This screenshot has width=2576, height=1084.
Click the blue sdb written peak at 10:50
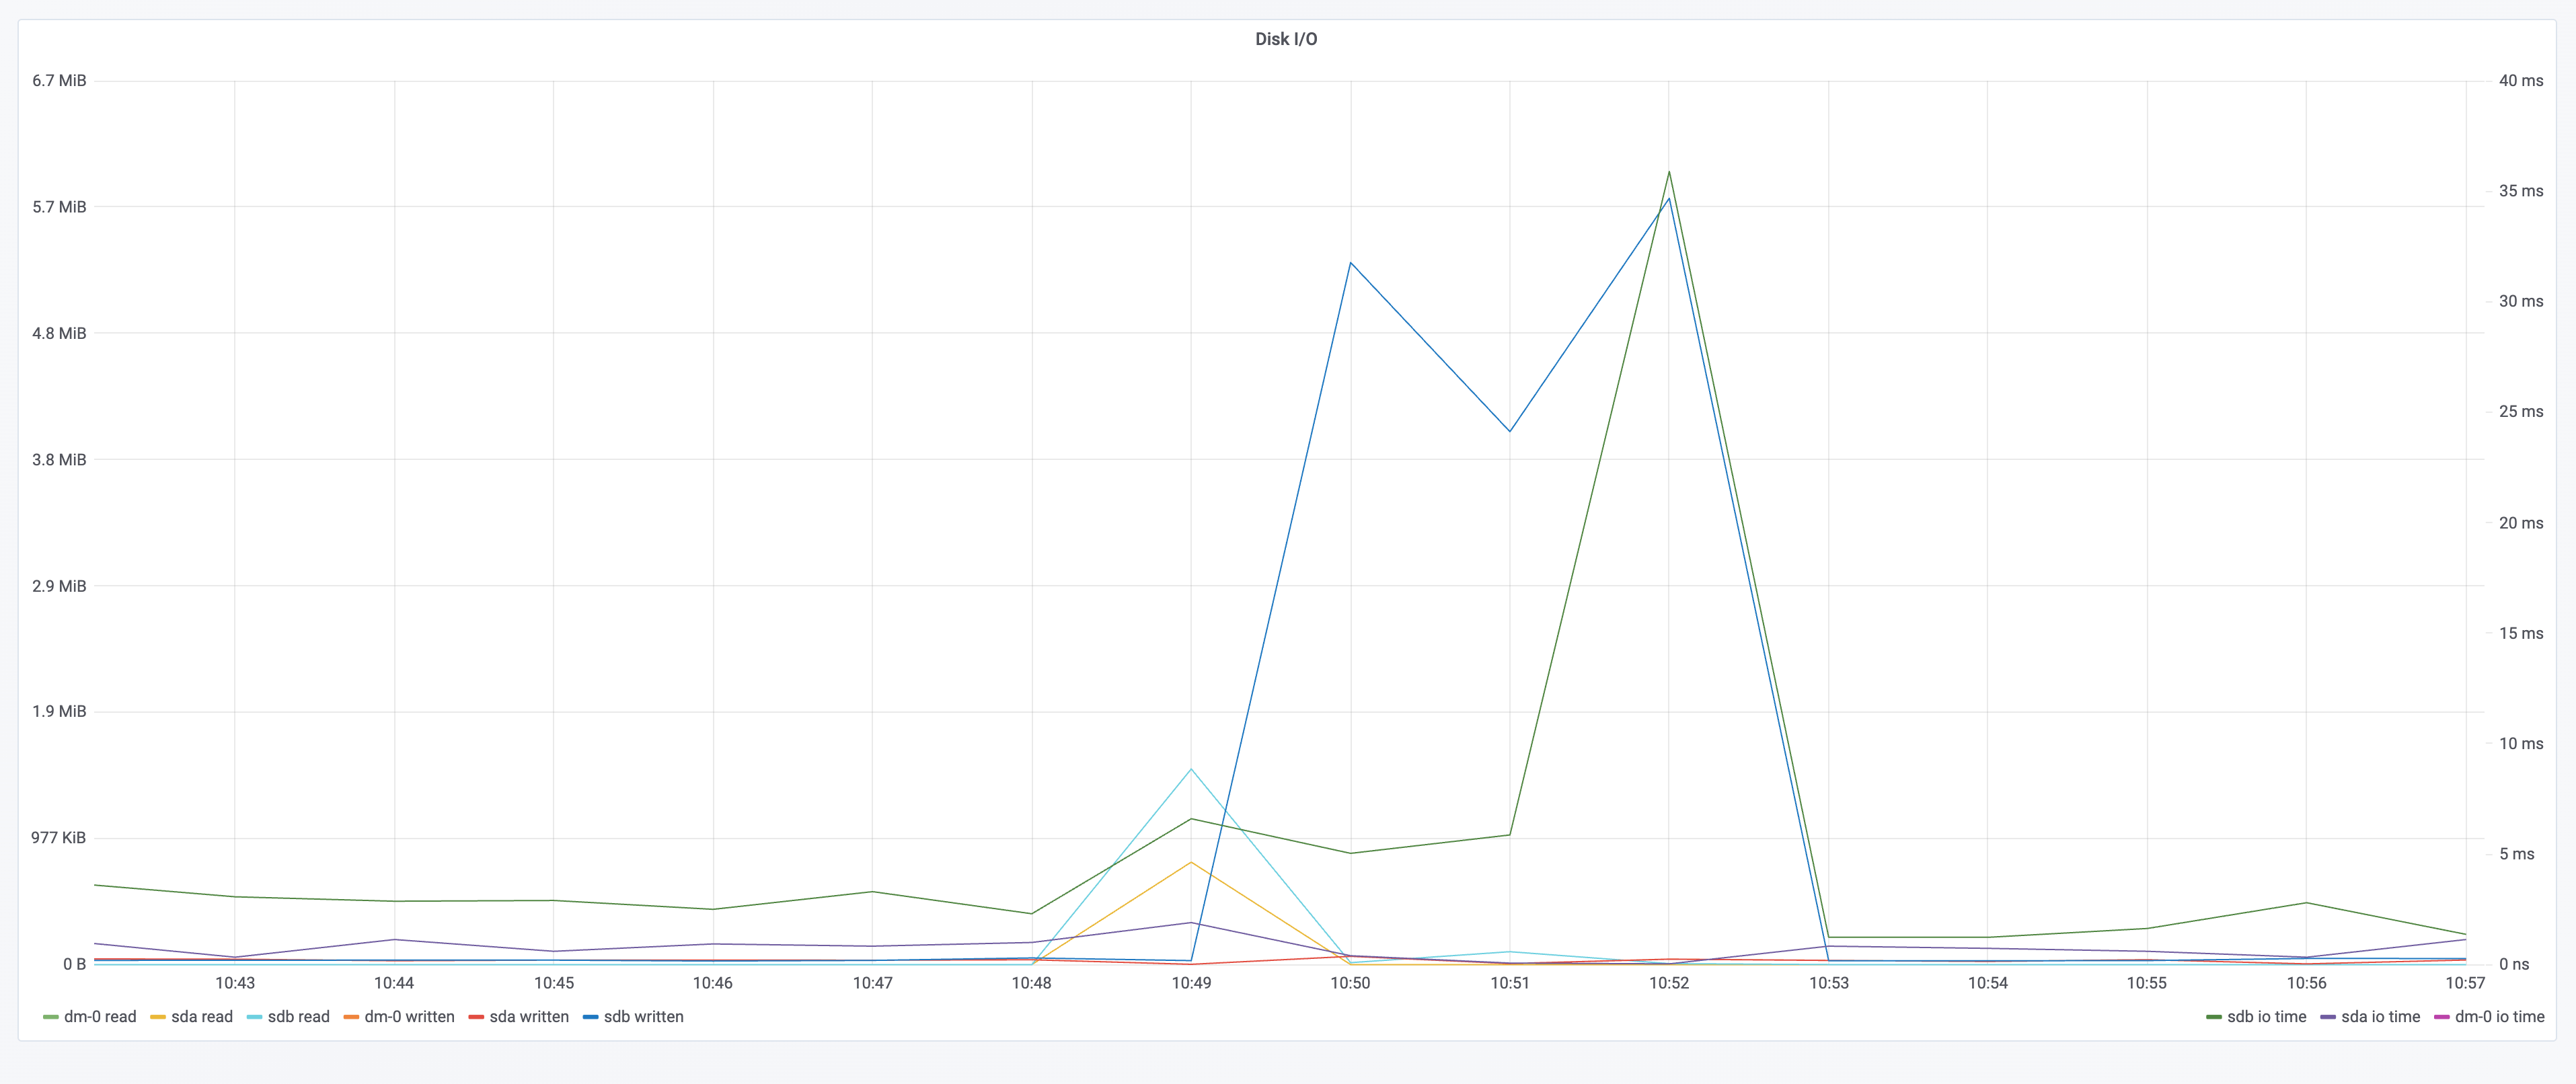[x=1351, y=263]
